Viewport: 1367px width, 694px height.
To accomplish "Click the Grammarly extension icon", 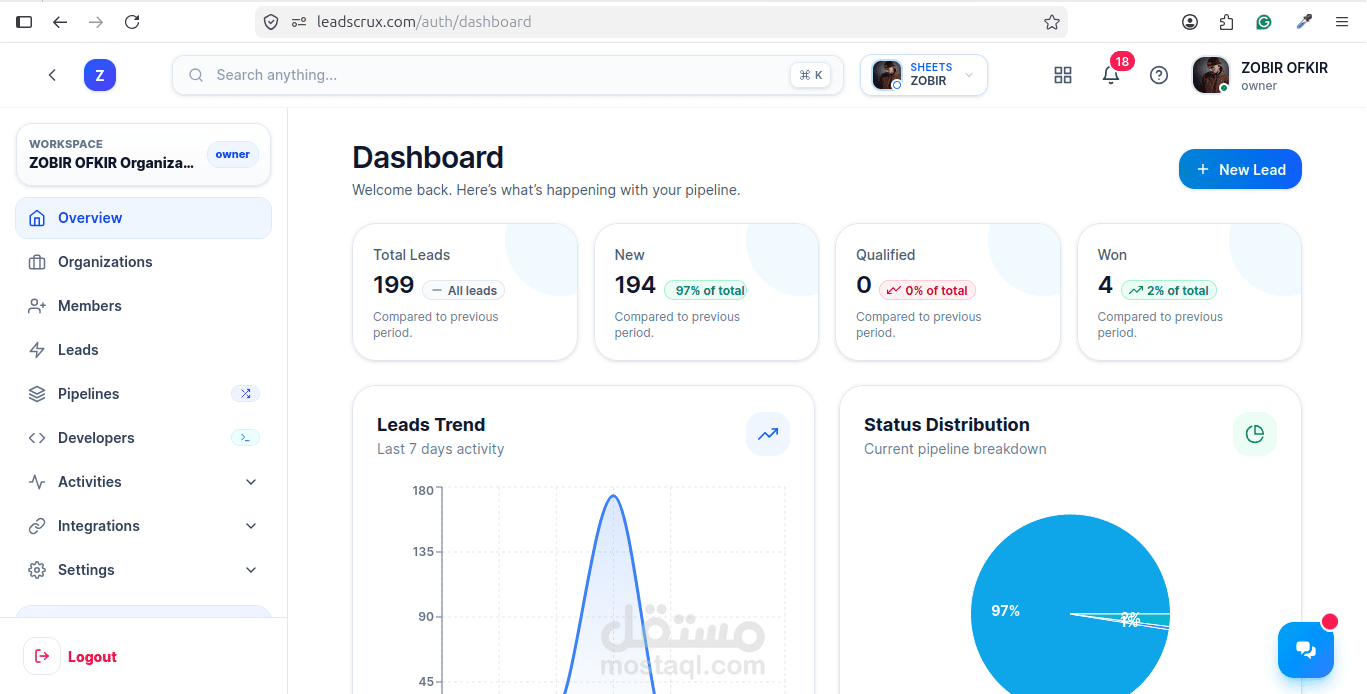I will click(x=1264, y=21).
